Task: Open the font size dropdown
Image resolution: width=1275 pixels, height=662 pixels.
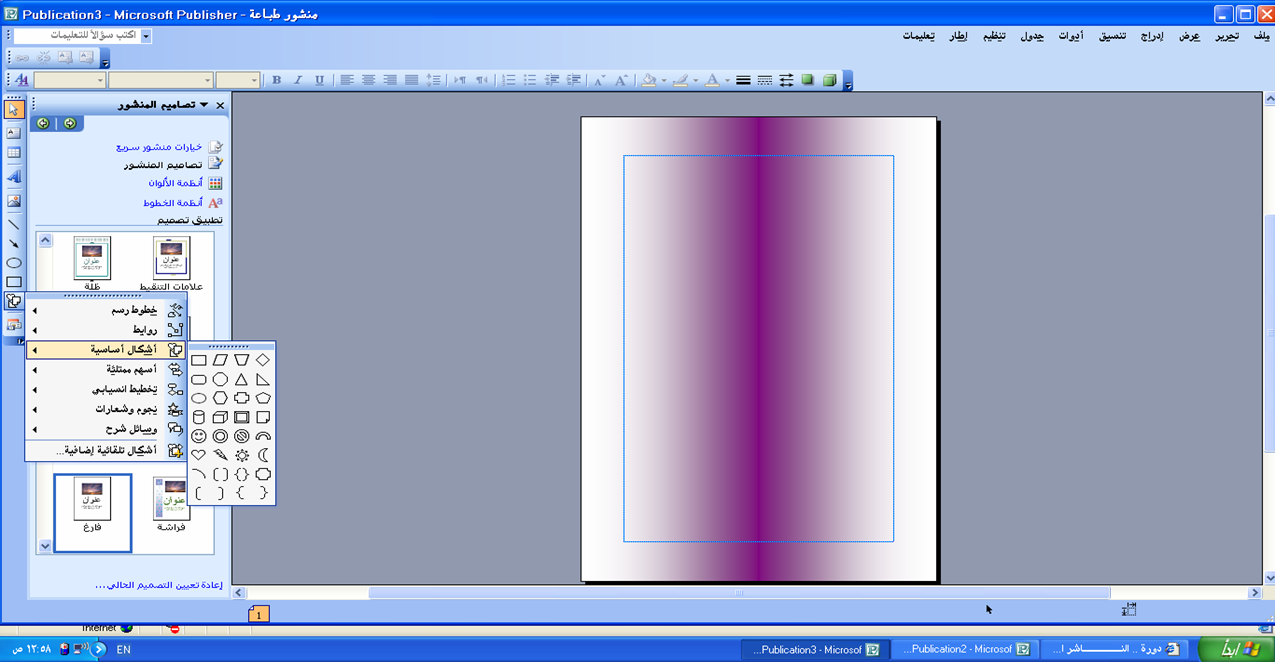Action: 254,80
